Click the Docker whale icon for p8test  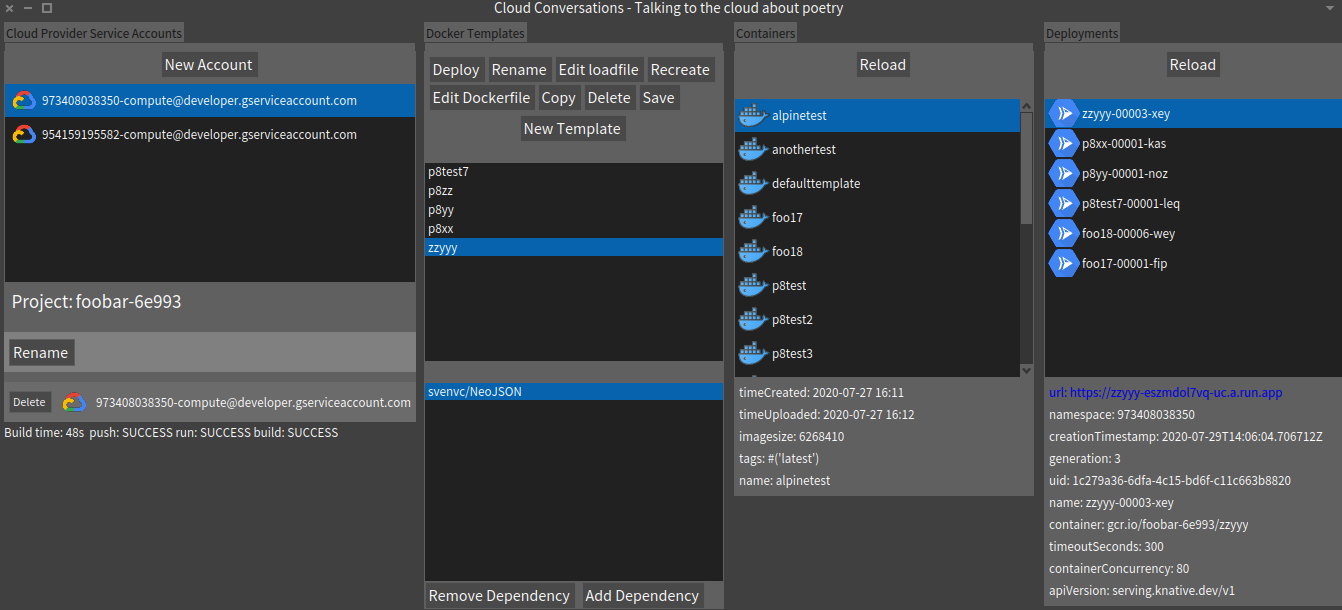pos(752,285)
